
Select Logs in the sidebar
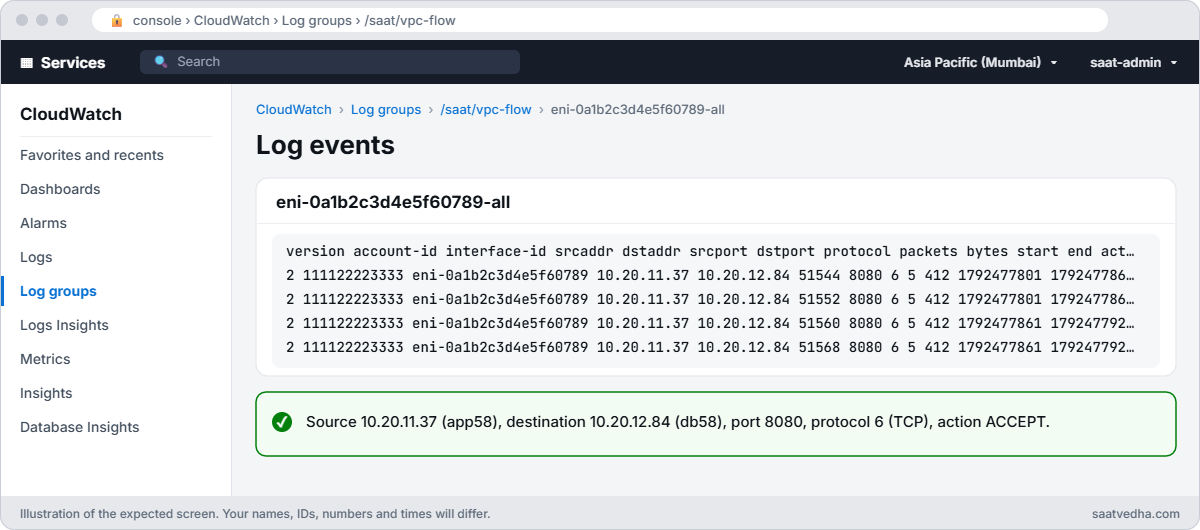[36, 257]
